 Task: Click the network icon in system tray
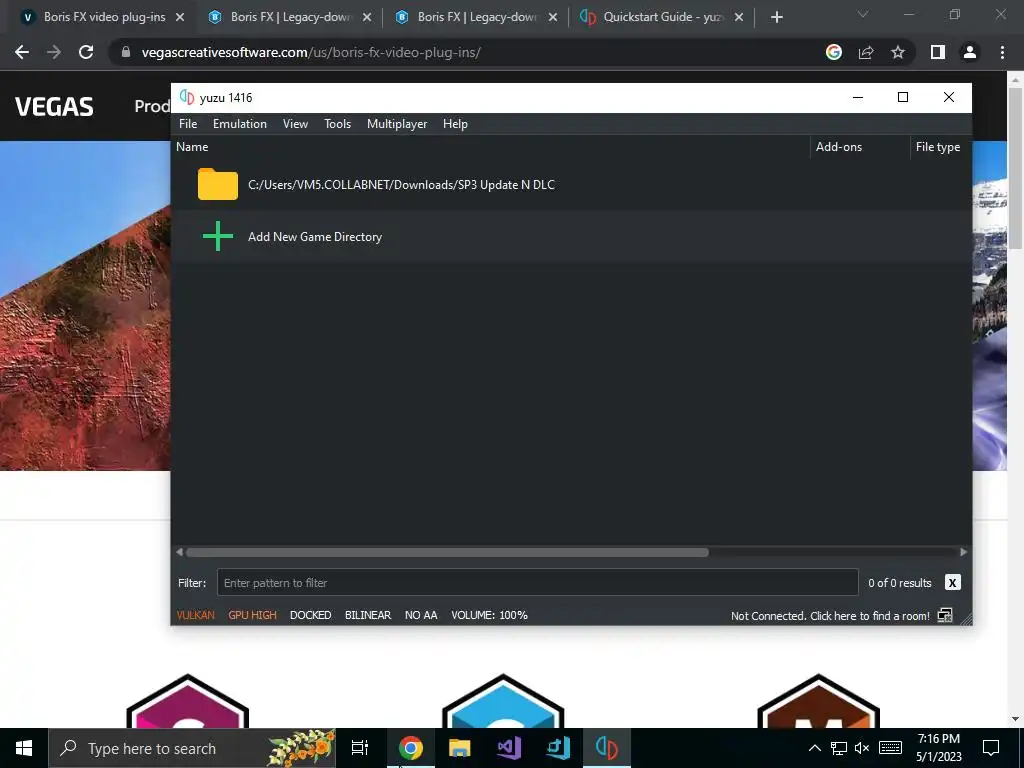tap(839, 748)
